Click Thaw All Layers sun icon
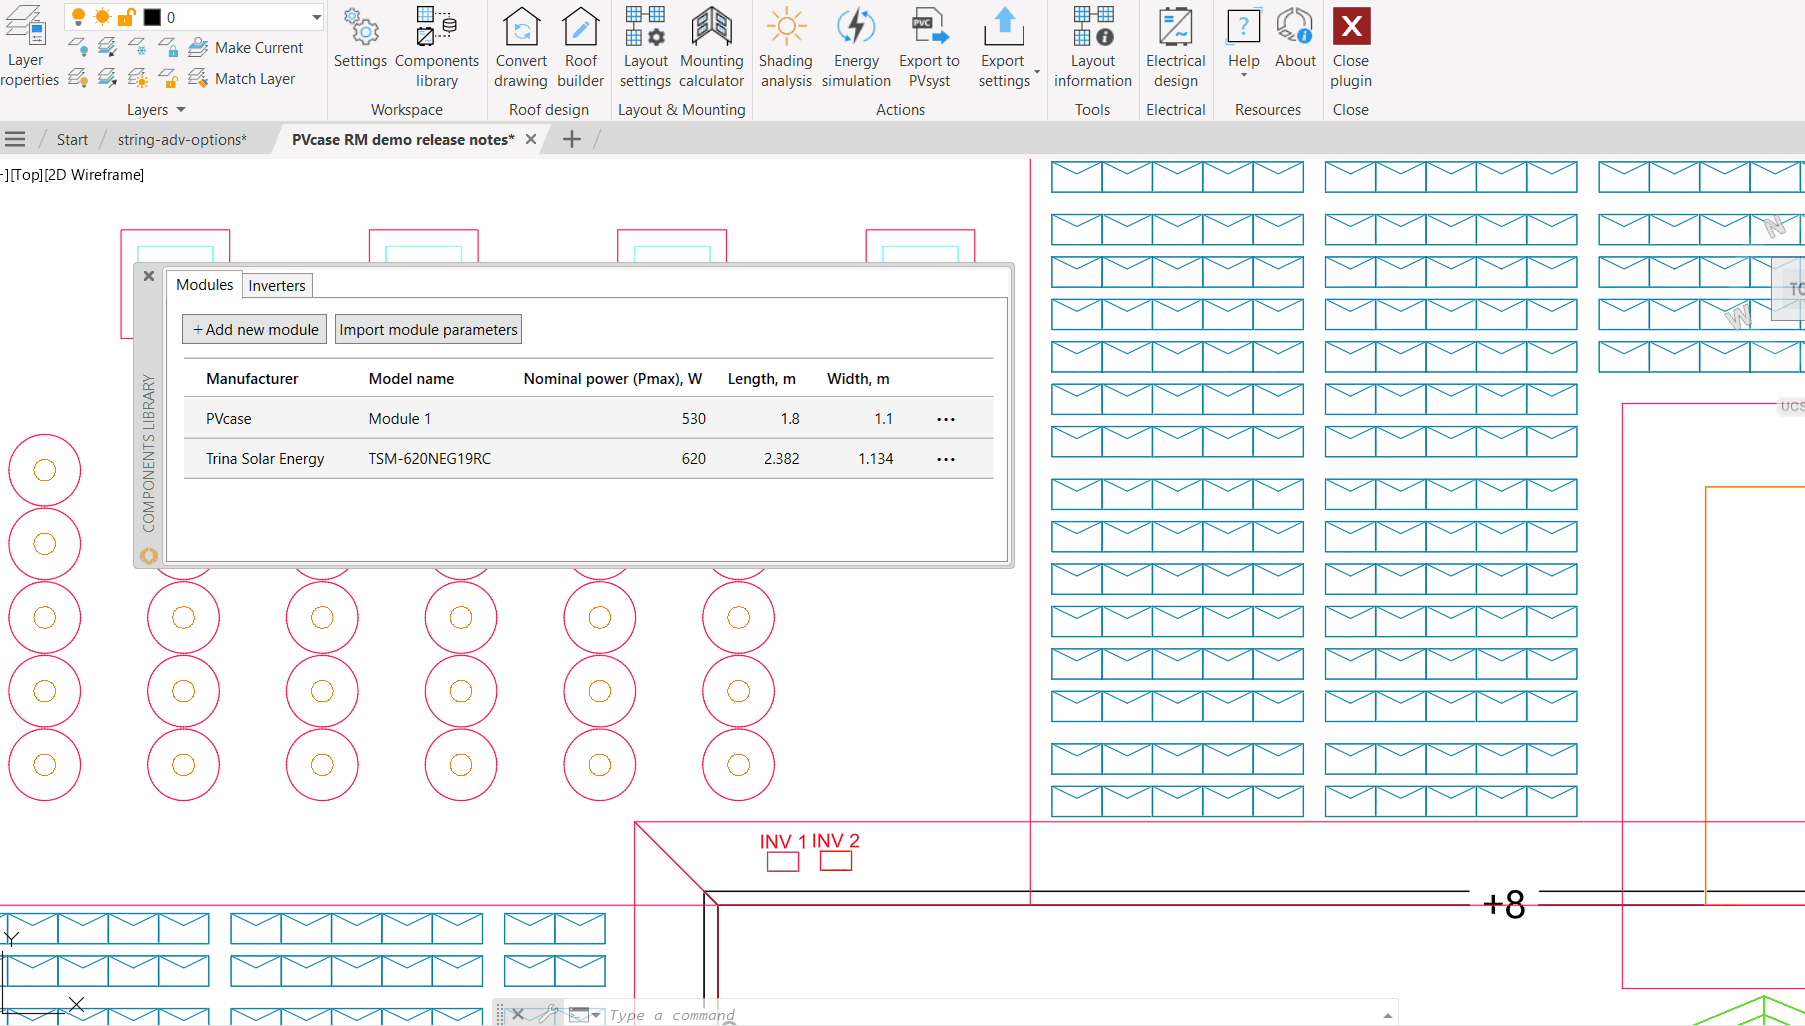1805x1026 pixels. pyautogui.click(x=138, y=78)
